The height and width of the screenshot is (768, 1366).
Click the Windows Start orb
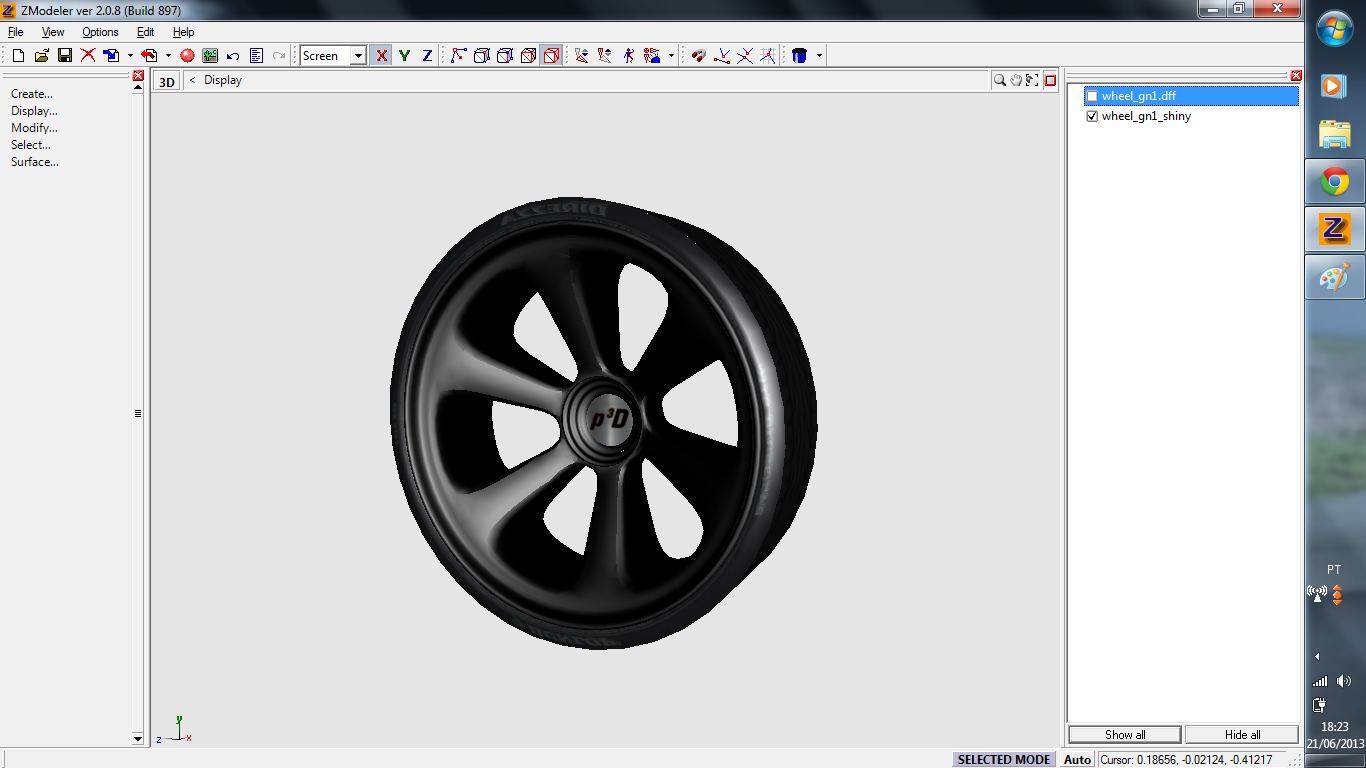pyautogui.click(x=1335, y=28)
